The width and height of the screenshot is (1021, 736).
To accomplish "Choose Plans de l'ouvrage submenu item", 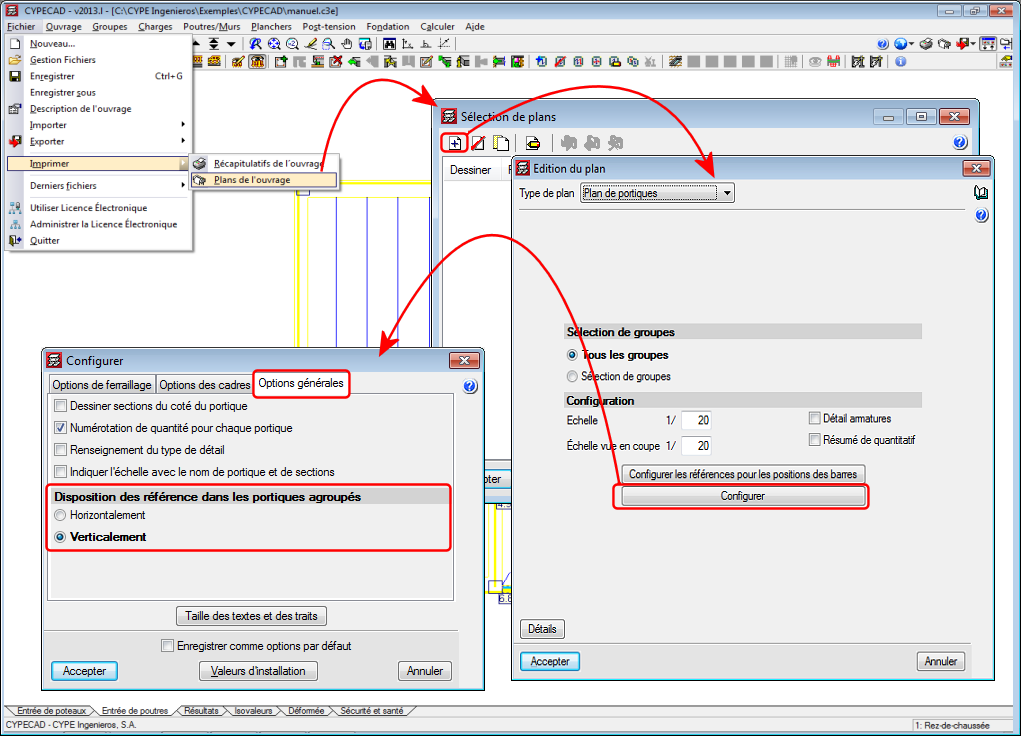I will [x=264, y=180].
